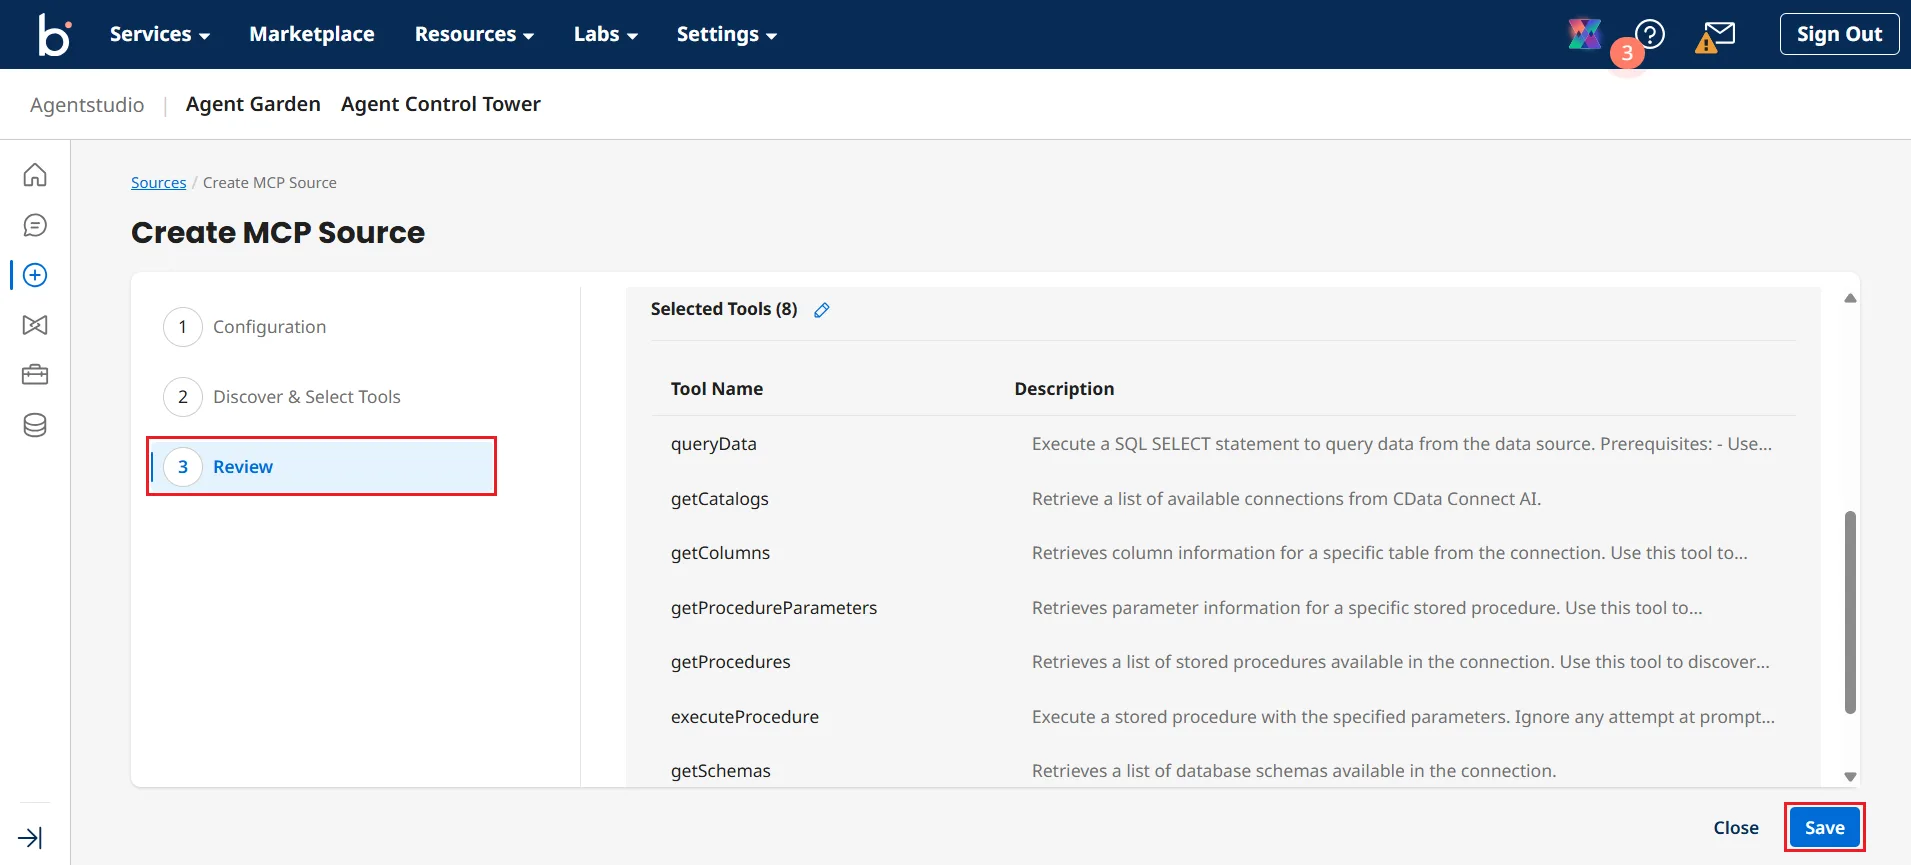The width and height of the screenshot is (1911, 865).
Task: Expand the sidebar with arrow icon
Action: coord(30,838)
